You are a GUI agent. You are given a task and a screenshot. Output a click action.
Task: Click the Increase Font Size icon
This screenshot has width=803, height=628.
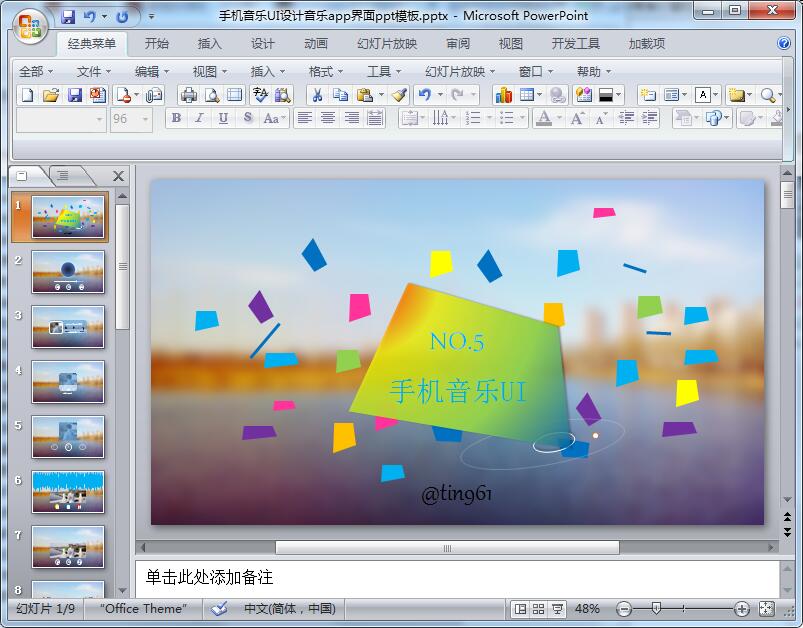click(x=577, y=118)
